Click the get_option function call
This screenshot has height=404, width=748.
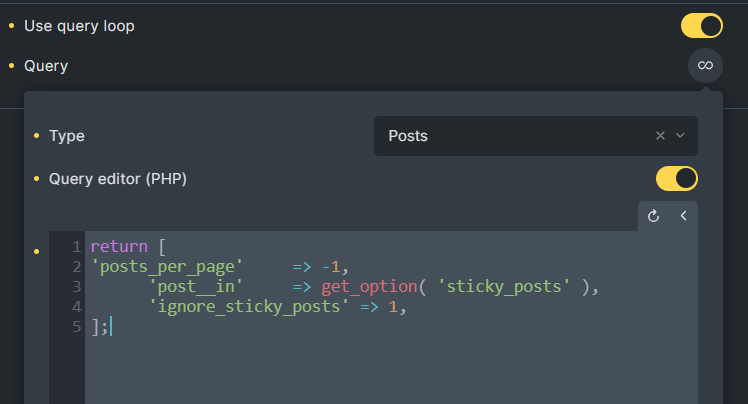(x=369, y=287)
